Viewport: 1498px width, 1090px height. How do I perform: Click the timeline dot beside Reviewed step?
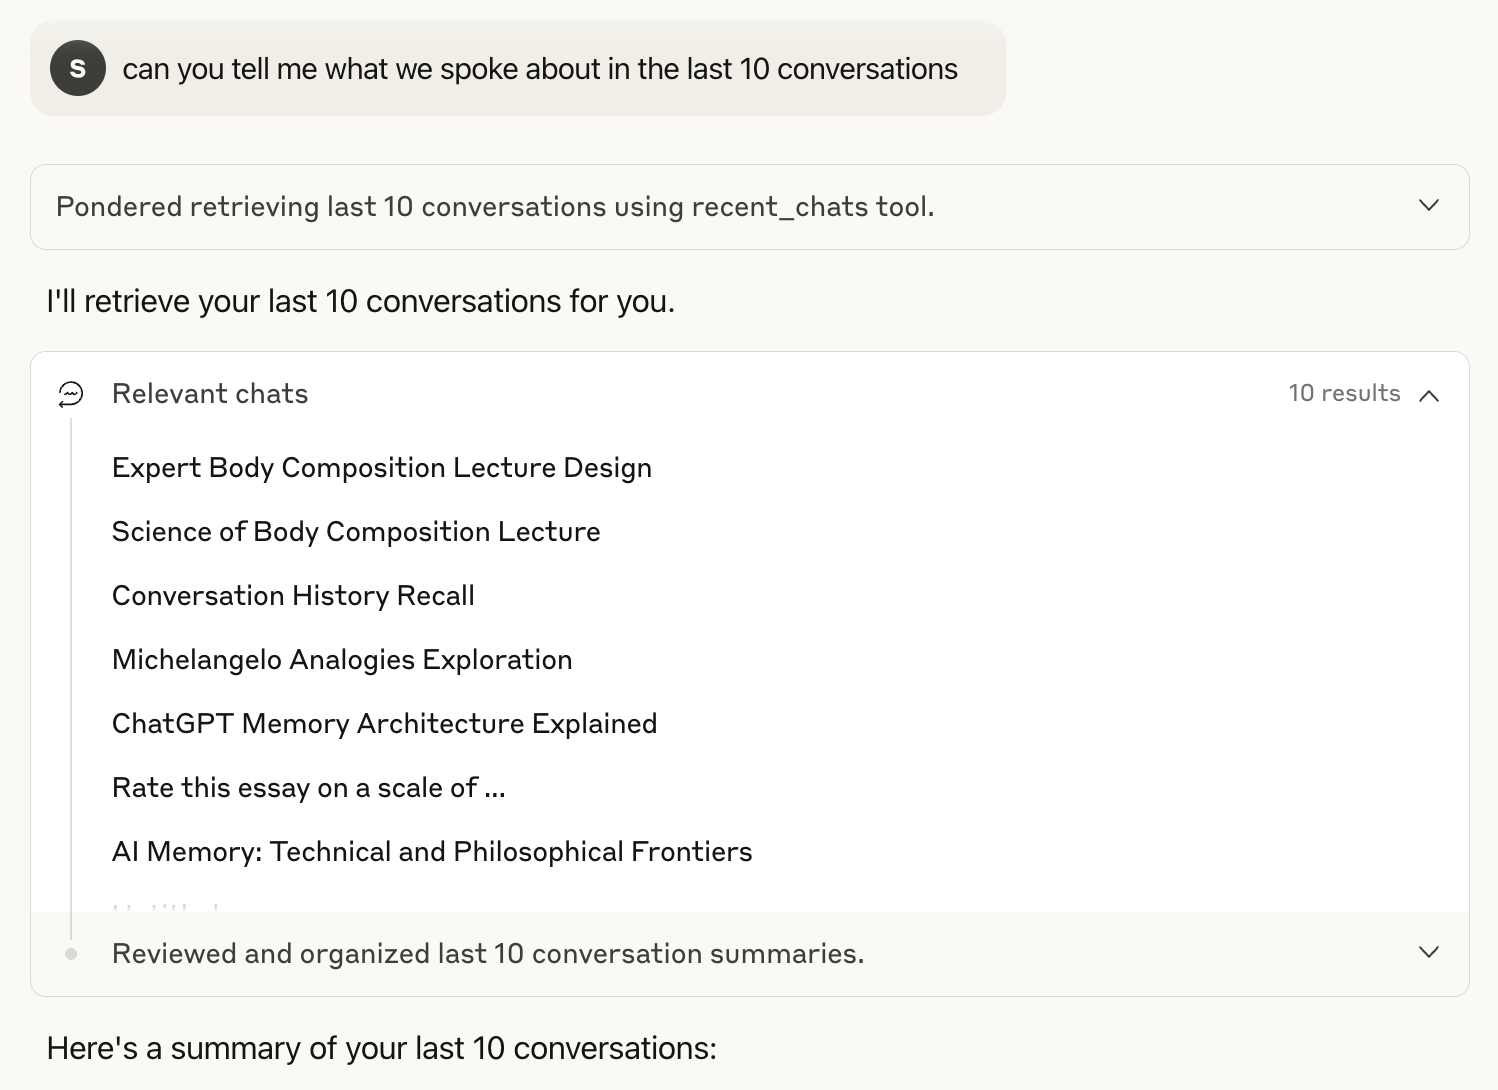71,954
